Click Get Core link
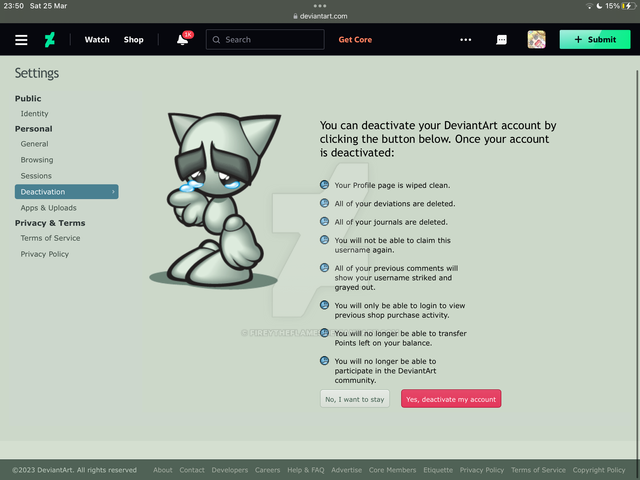 [x=355, y=40]
